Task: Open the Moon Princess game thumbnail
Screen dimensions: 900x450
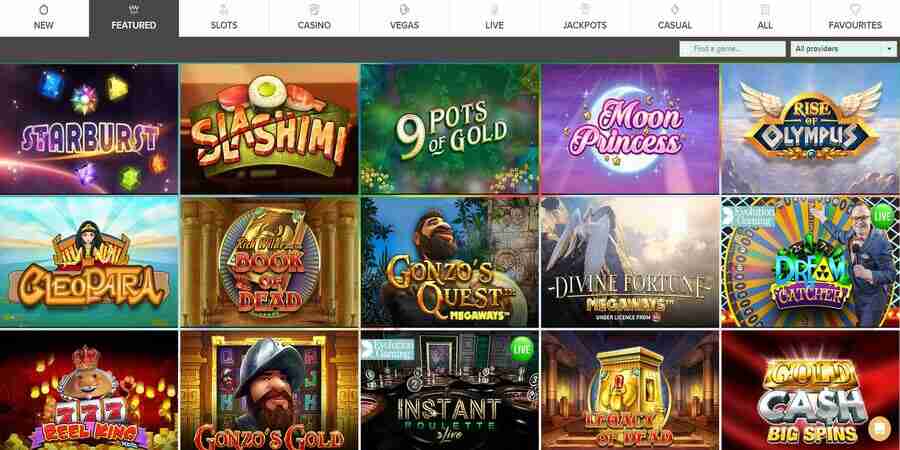Action: (x=630, y=129)
